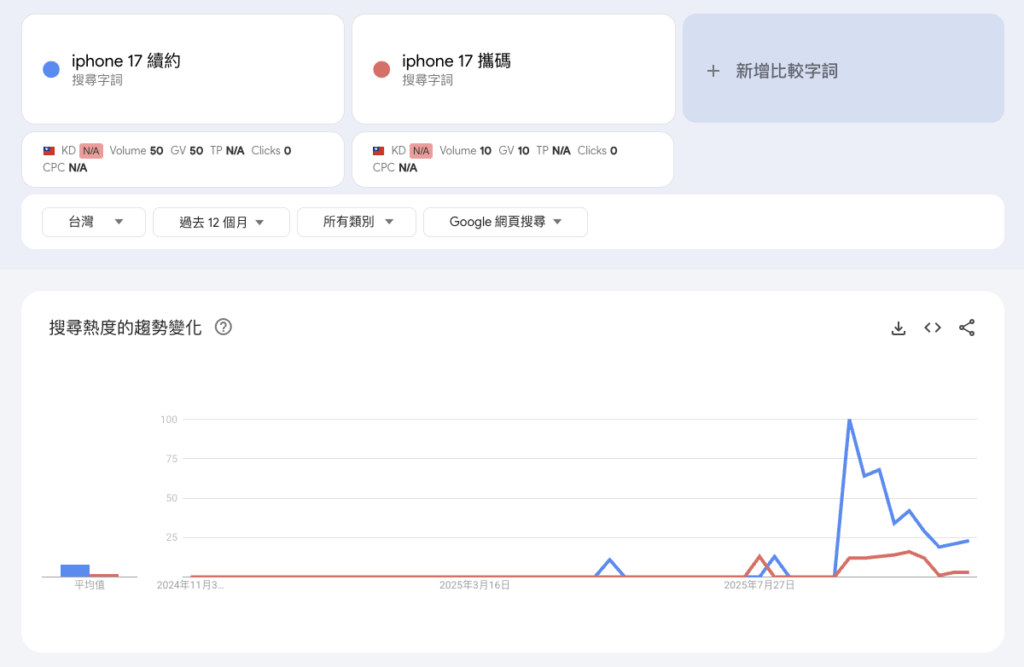Open the 過去 12 個月 time range dropdown
1024x667 pixels.
[x=221, y=222]
